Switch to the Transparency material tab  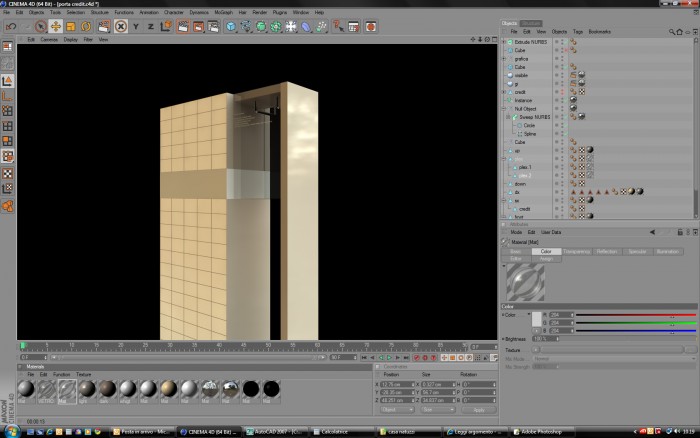pos(576,251)
